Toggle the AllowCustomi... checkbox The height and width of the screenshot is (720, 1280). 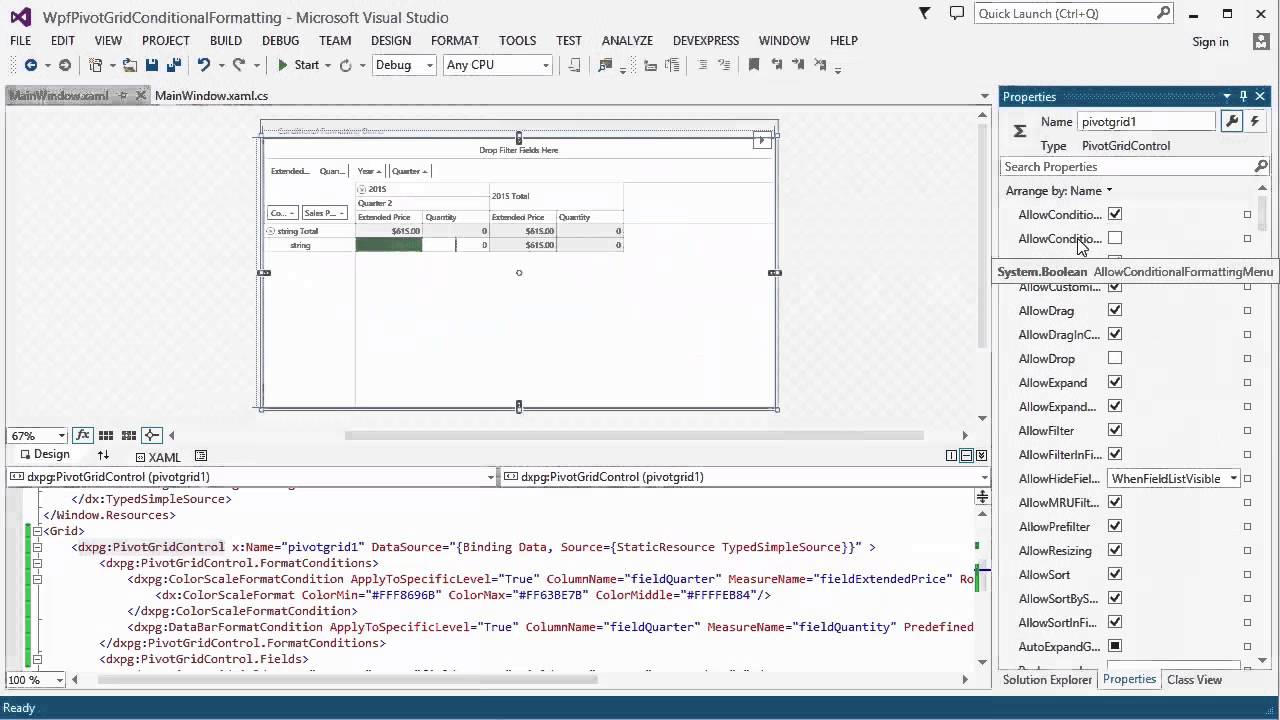click(x=1115, y=286)
